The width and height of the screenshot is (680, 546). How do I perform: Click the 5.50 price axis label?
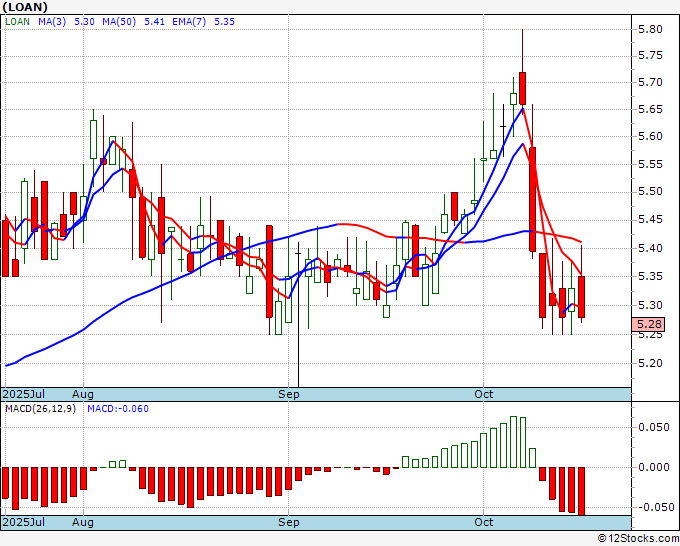pos(651,192)
